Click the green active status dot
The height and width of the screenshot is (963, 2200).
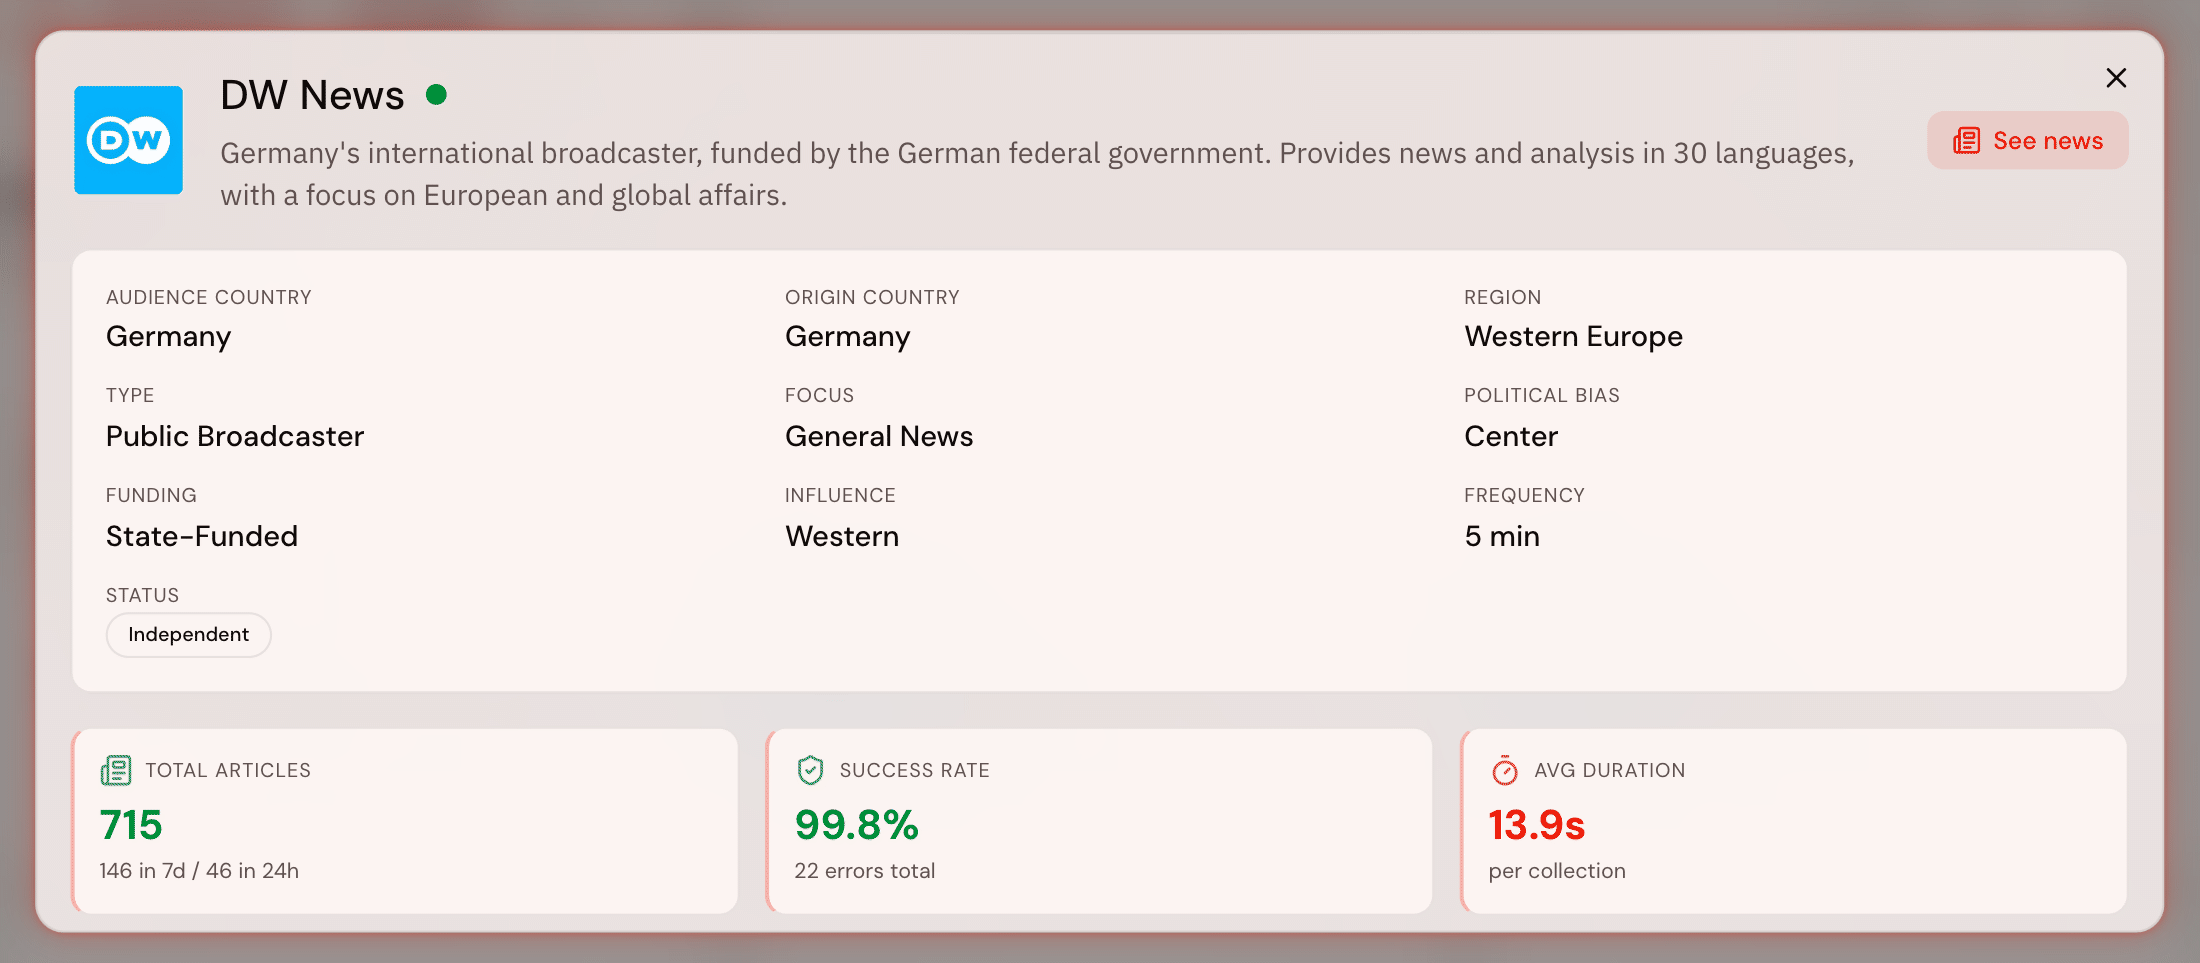pyautogui.click(x=436, y=95)
